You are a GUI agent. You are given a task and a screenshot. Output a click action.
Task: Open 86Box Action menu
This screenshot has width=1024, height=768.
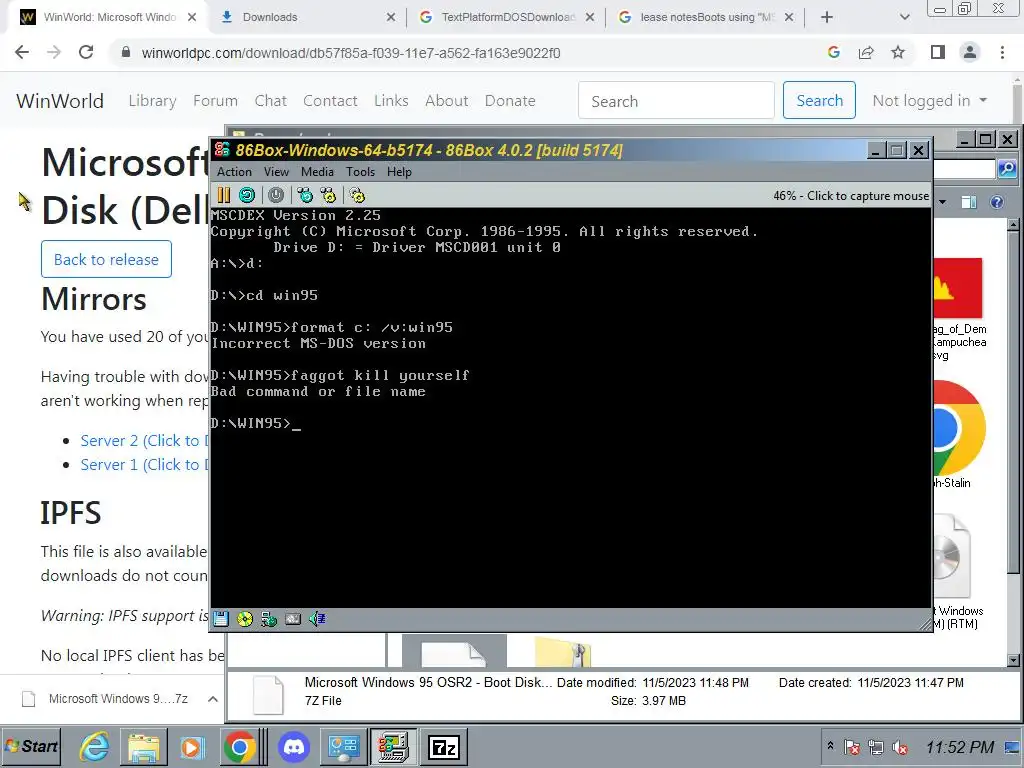(234, 172)
